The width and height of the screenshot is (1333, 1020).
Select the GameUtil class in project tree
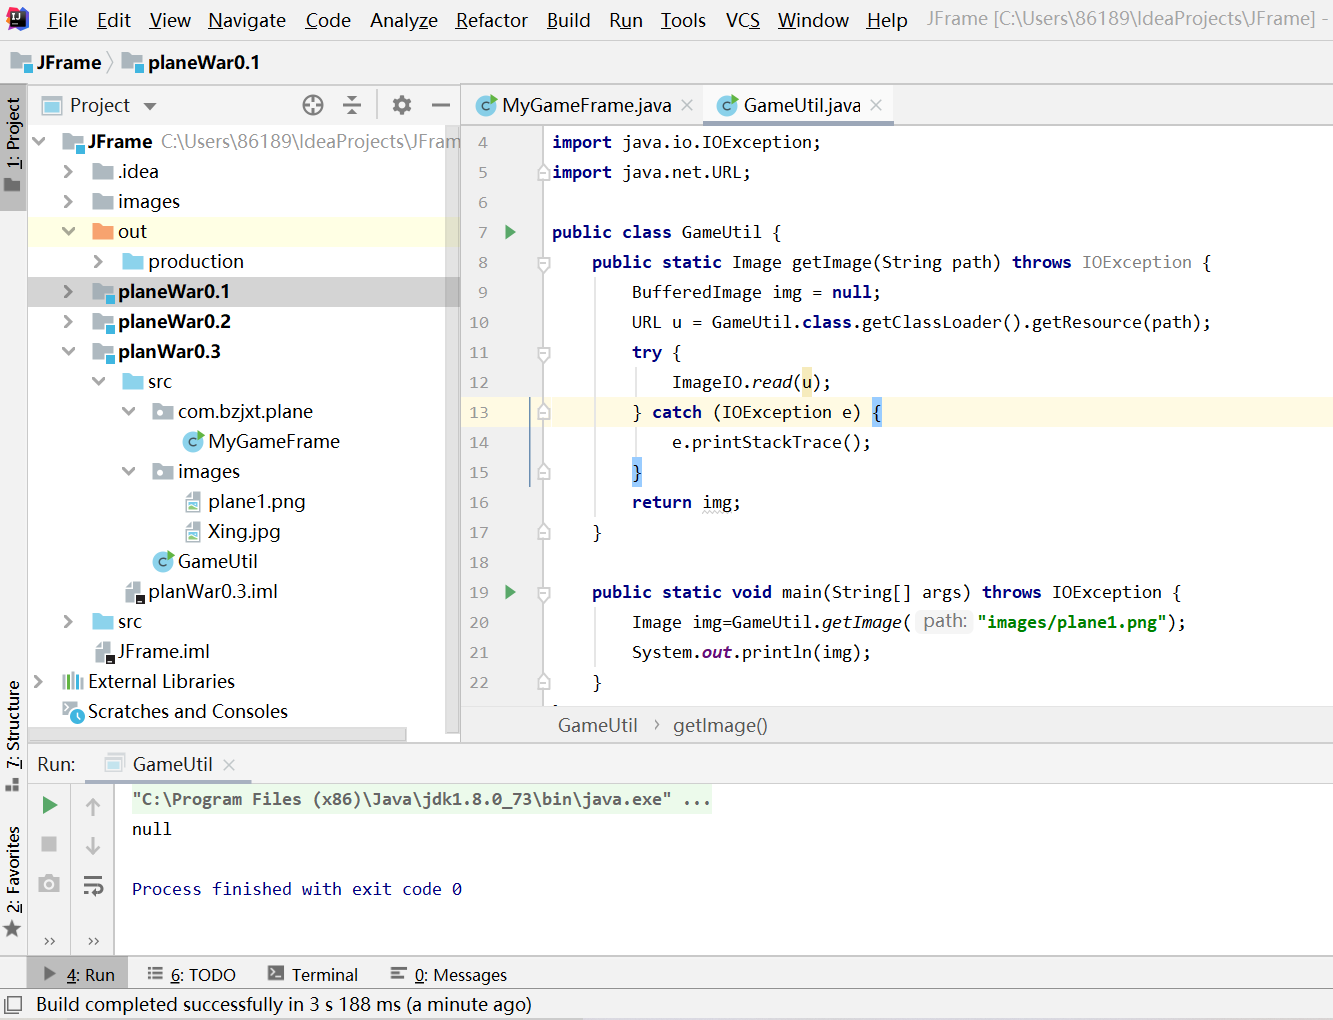pos(205,561)
